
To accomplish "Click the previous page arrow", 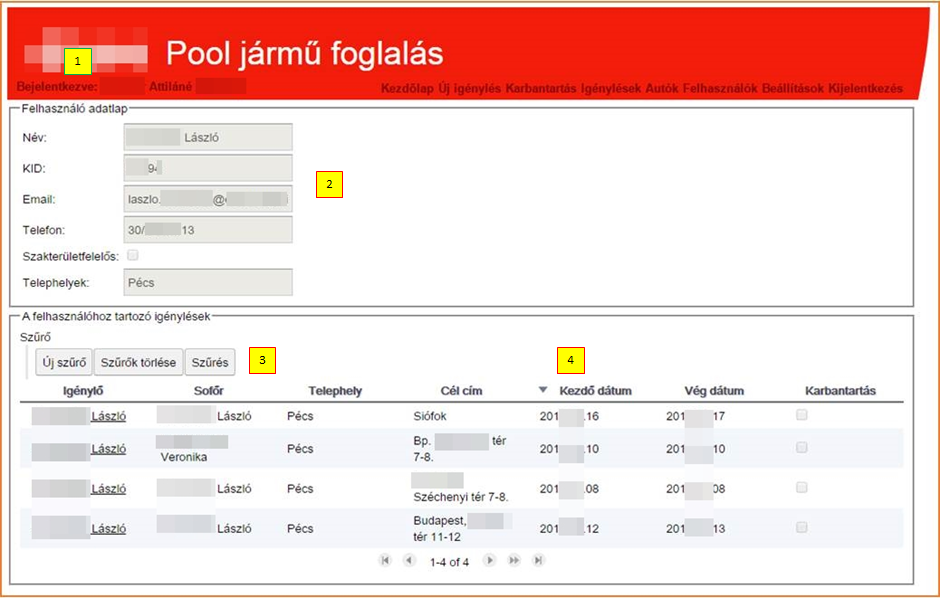I will click(409, 561).
